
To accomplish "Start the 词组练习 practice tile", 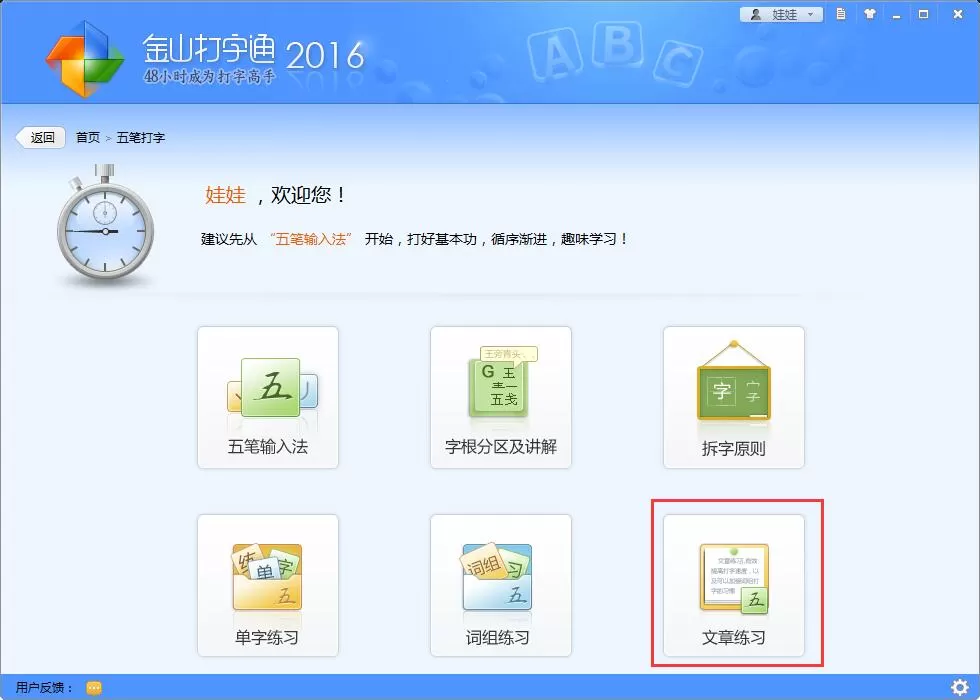I will tap(501, 585).
